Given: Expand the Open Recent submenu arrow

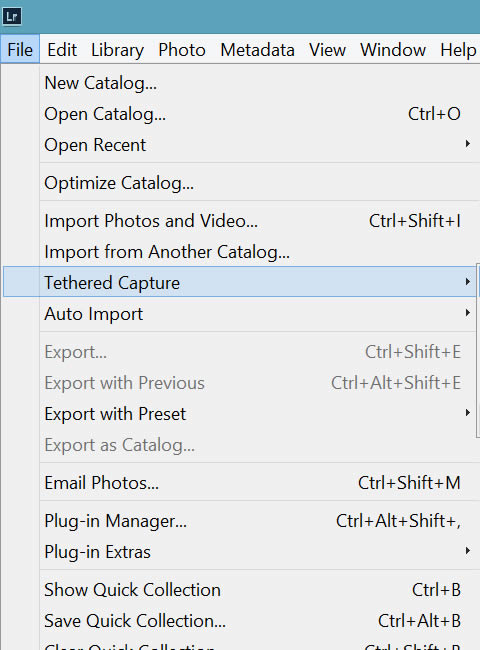Looking at the screenshot, I should tap(468, 144).
